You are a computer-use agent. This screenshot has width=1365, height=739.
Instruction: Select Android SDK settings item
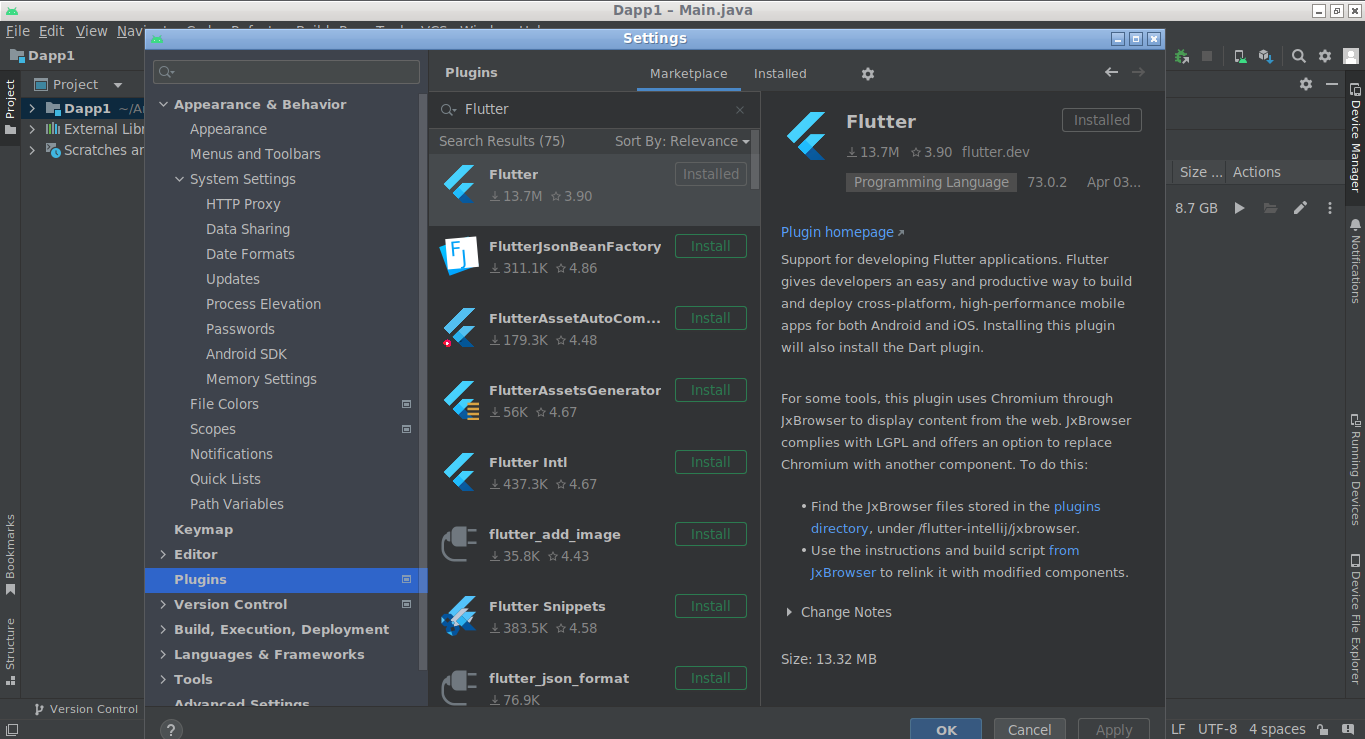click(x=246, y=354)
